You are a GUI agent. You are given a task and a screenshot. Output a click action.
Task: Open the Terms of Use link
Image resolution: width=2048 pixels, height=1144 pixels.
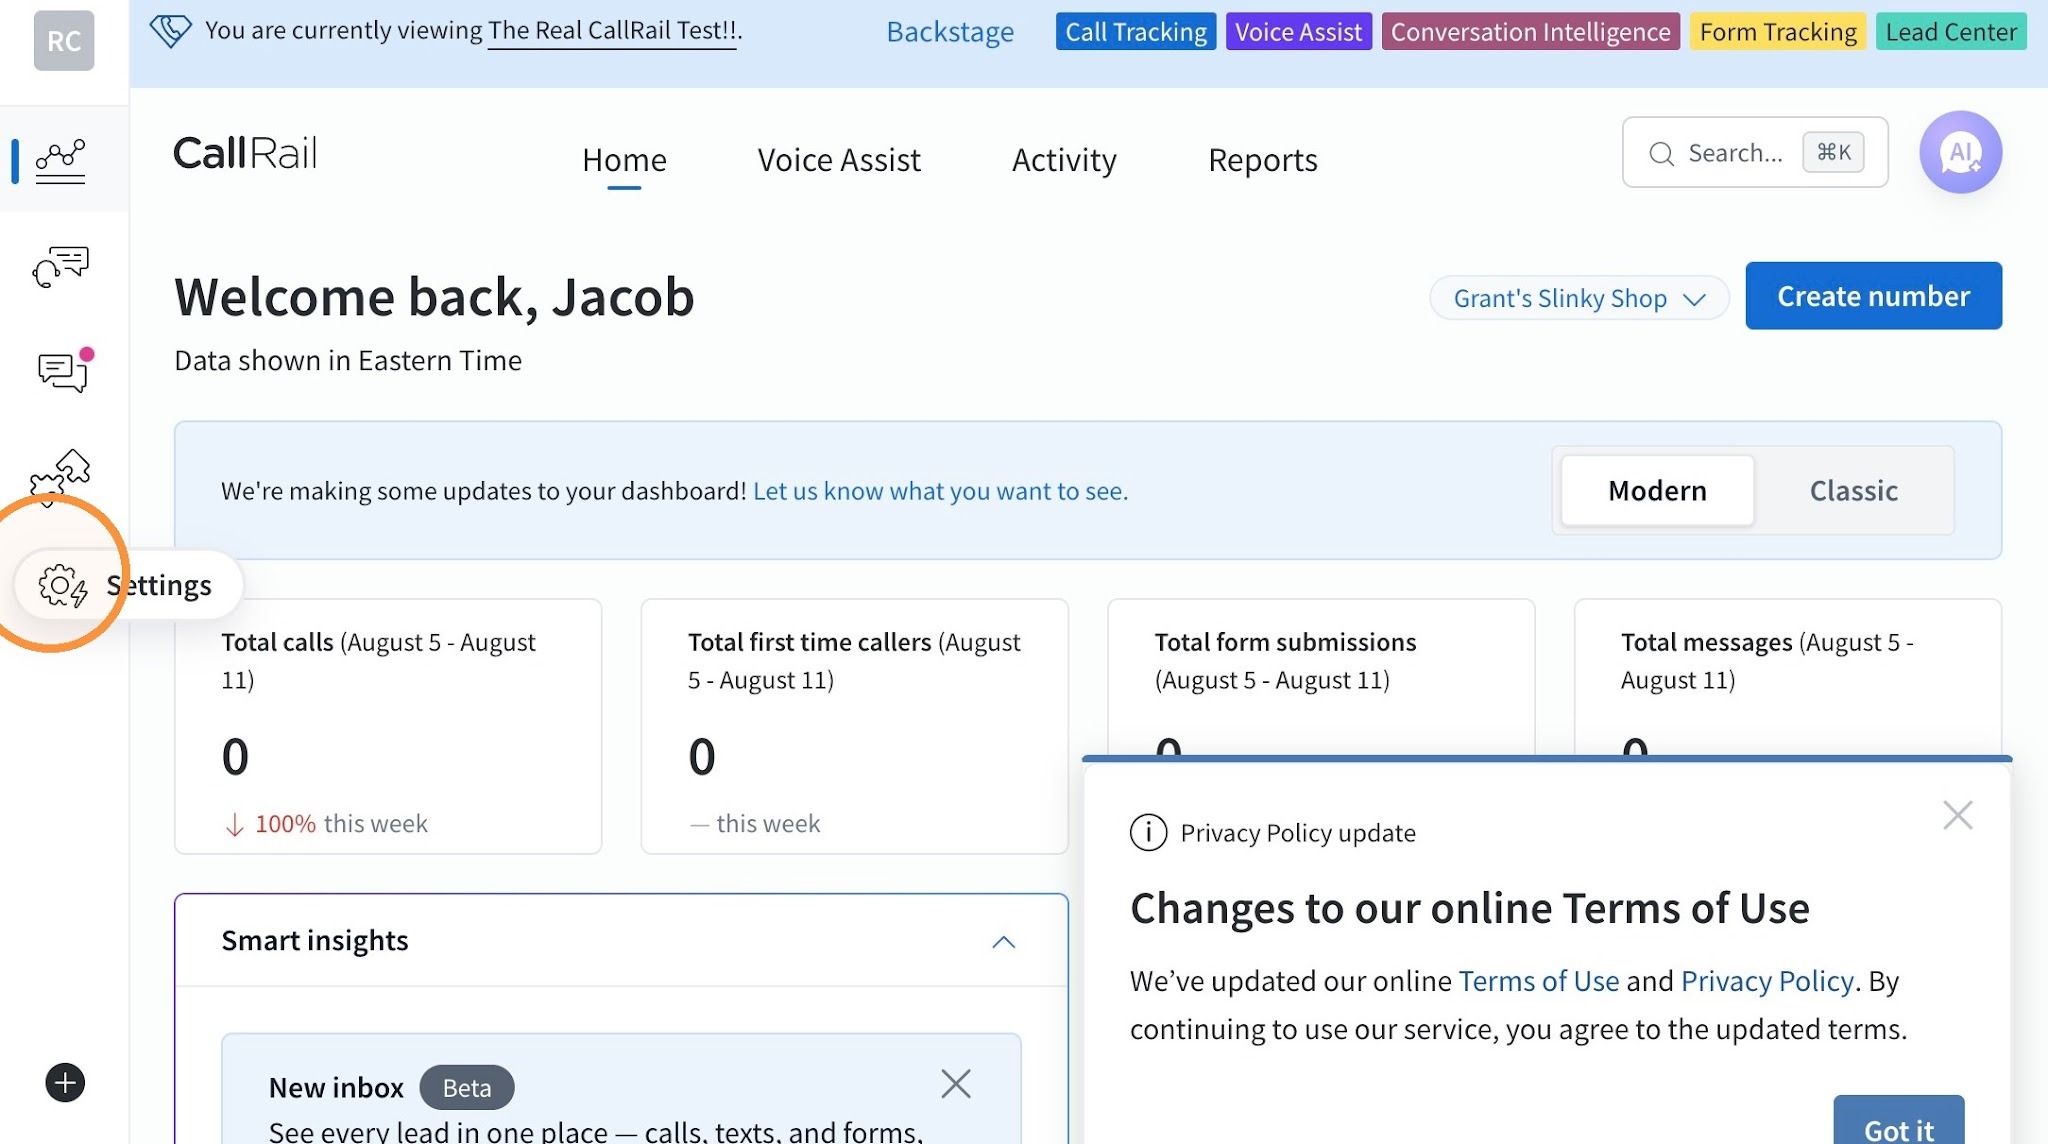1538,981
